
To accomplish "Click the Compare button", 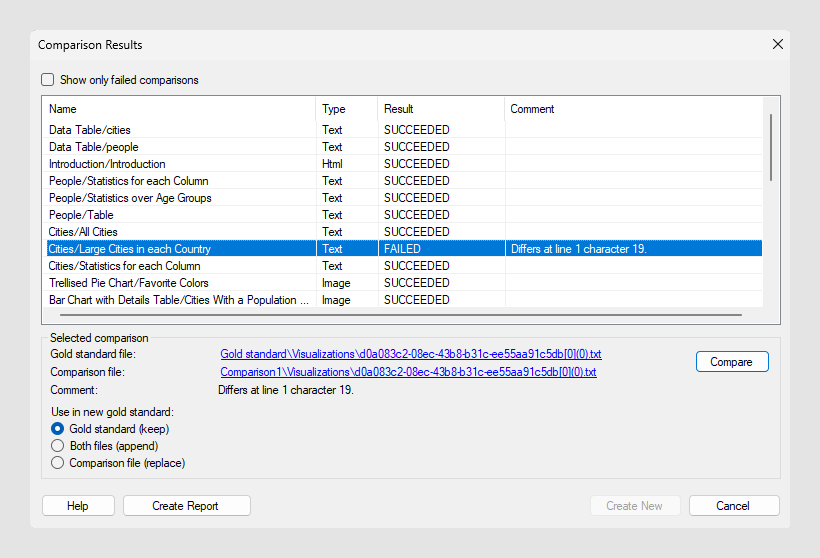I will point(732,362).
